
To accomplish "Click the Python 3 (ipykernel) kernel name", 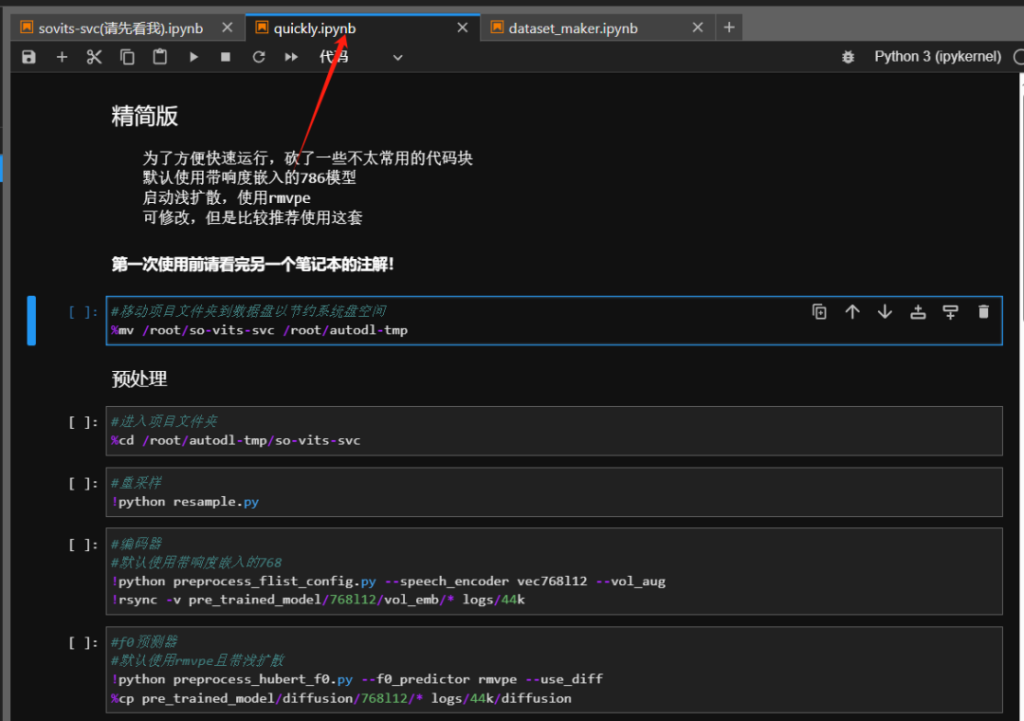I will [937, 57].
